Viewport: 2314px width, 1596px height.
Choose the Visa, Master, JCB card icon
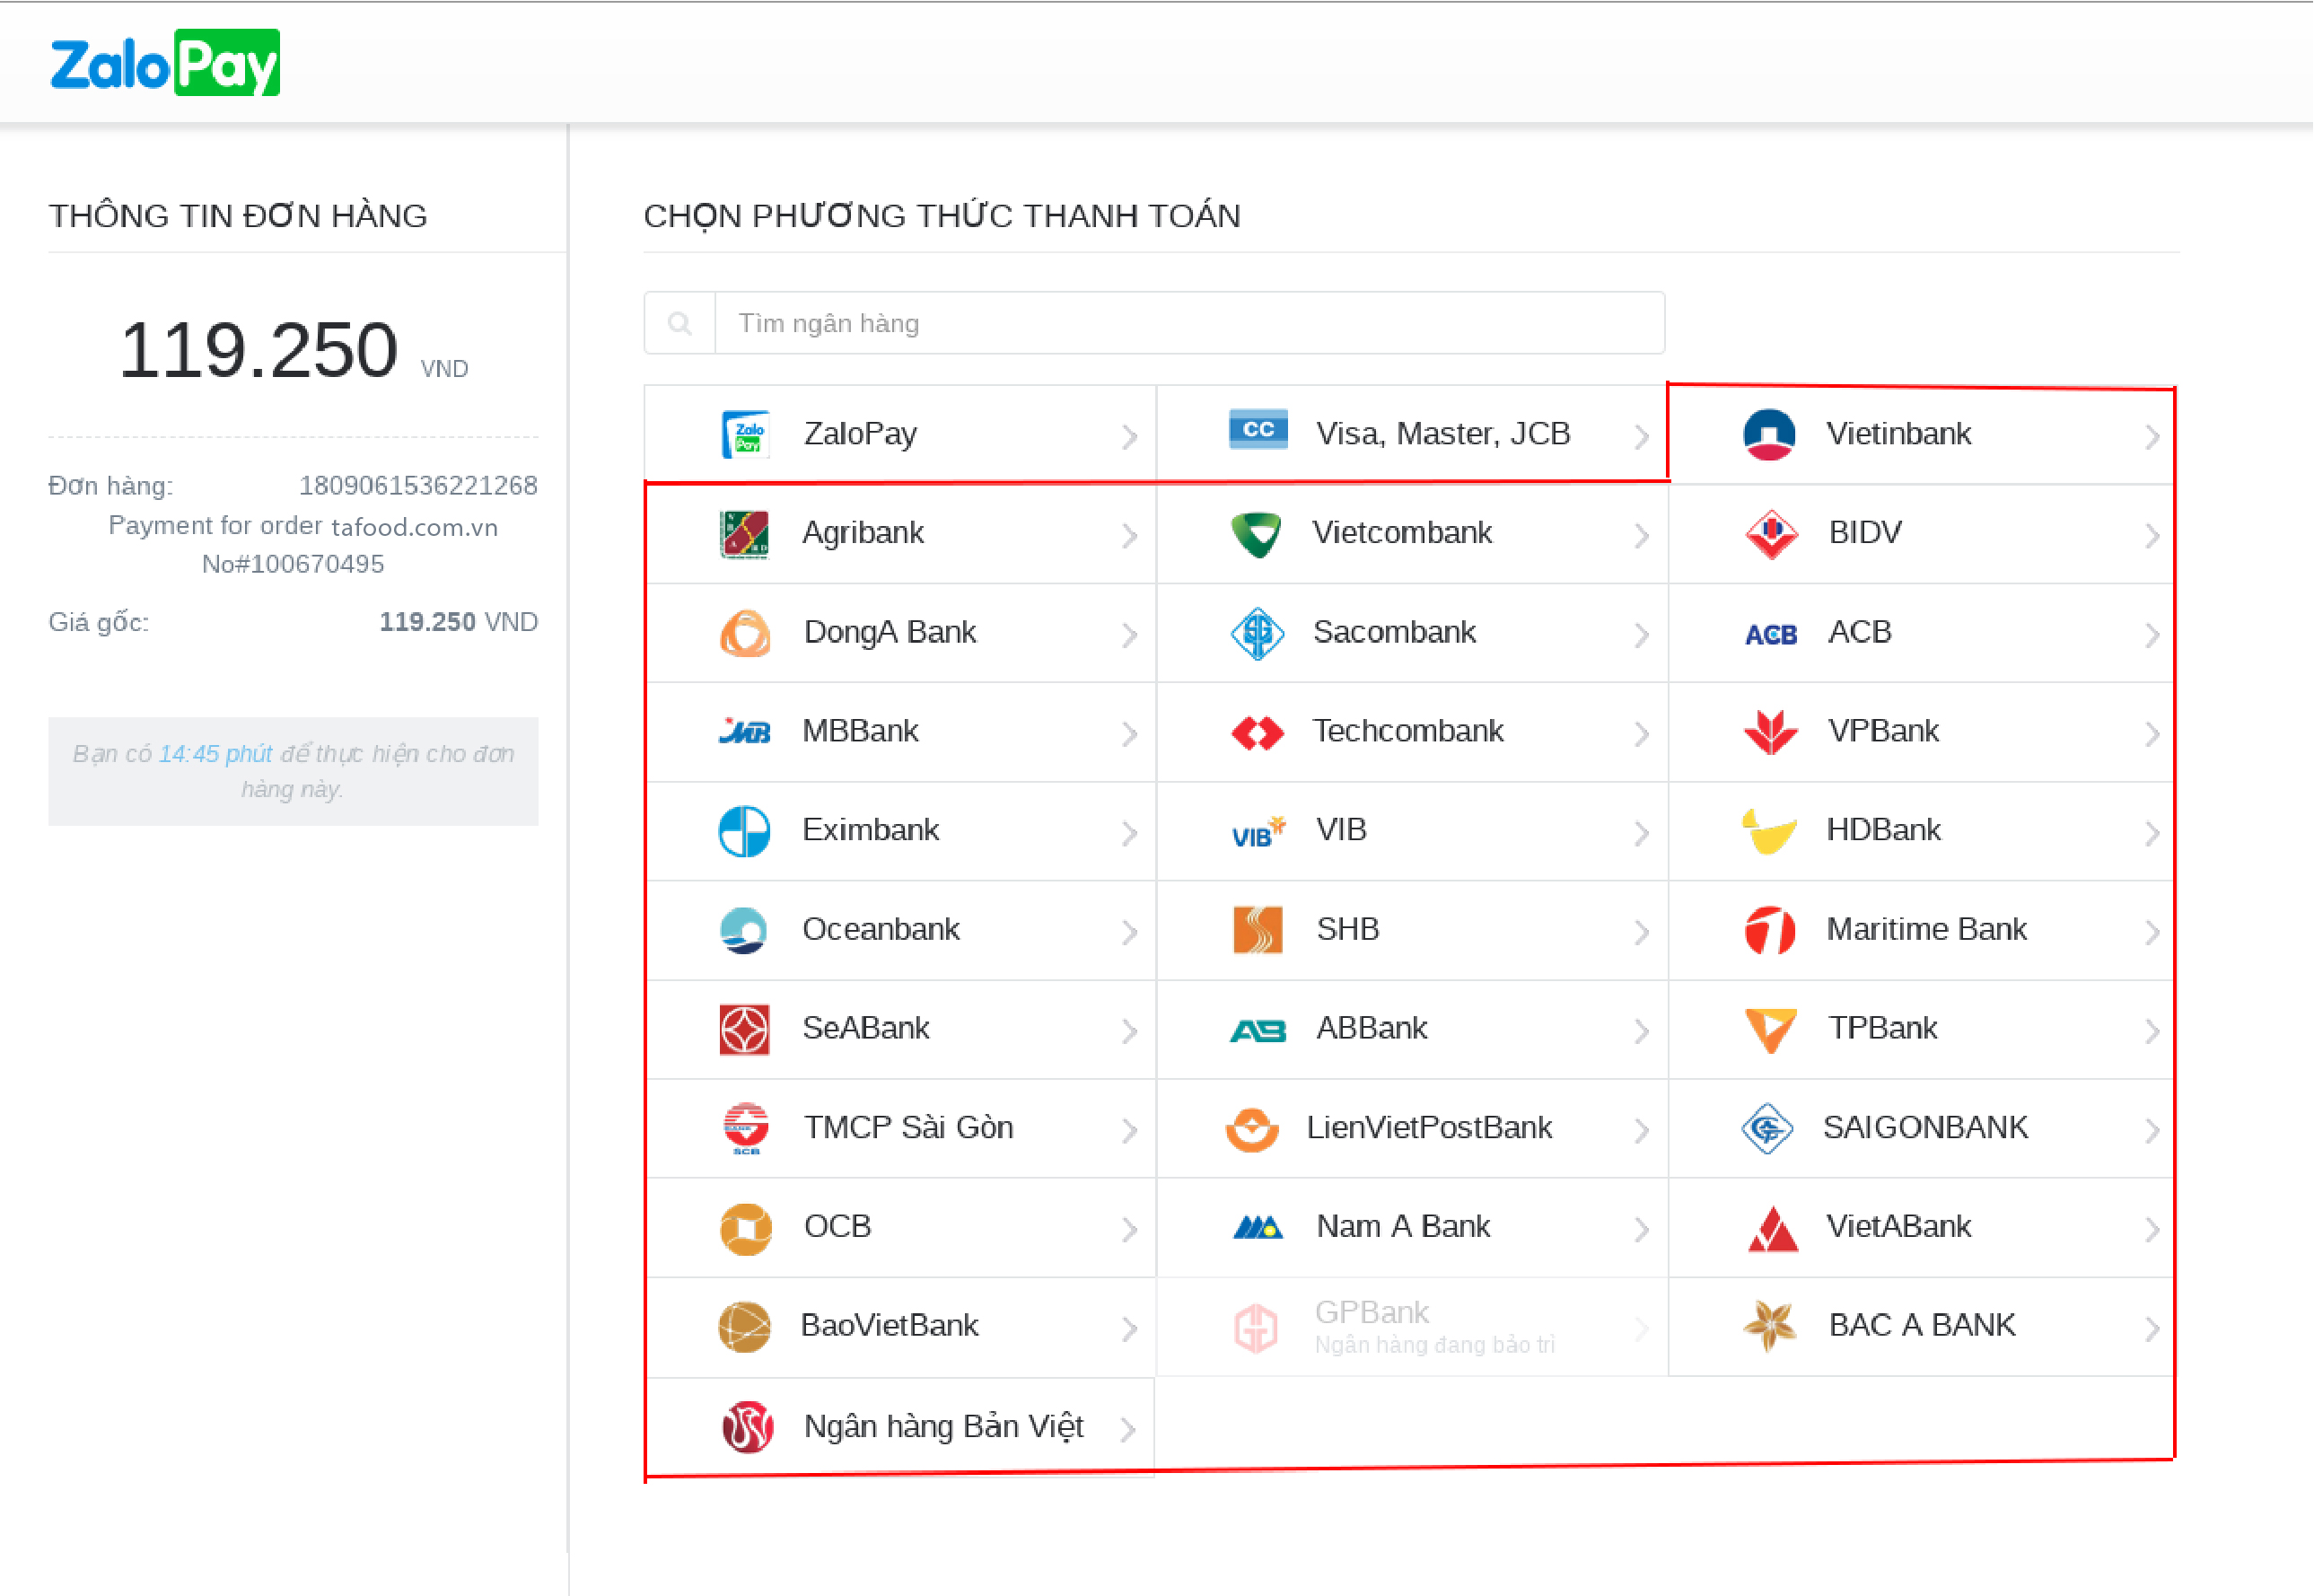coord(1258,430)
